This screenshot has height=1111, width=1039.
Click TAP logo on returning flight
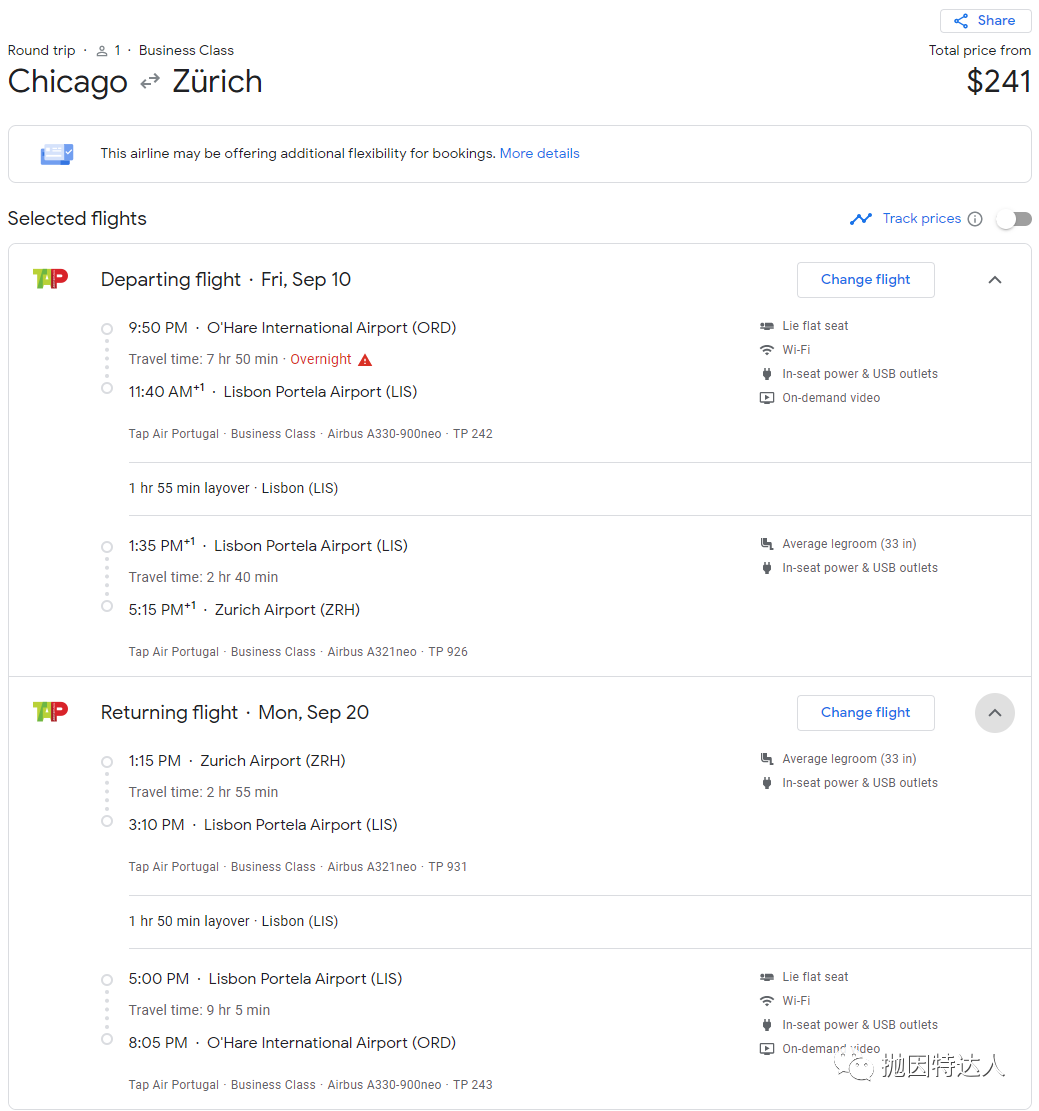(x=50, y=711)
